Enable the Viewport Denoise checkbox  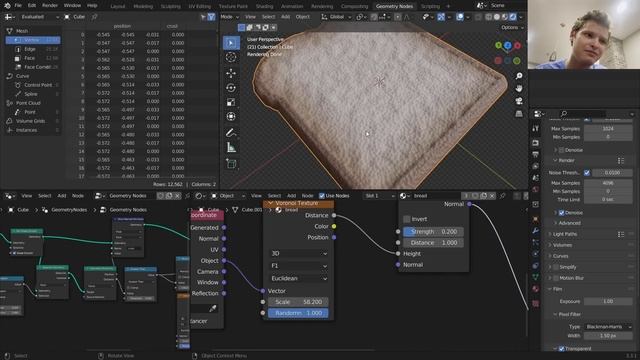[561, 150]
